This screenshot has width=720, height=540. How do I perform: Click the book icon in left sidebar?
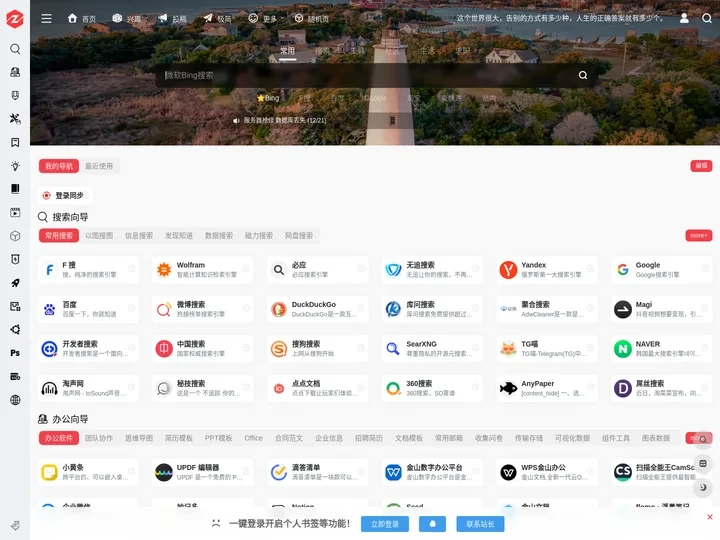click(x=15, y=189)
